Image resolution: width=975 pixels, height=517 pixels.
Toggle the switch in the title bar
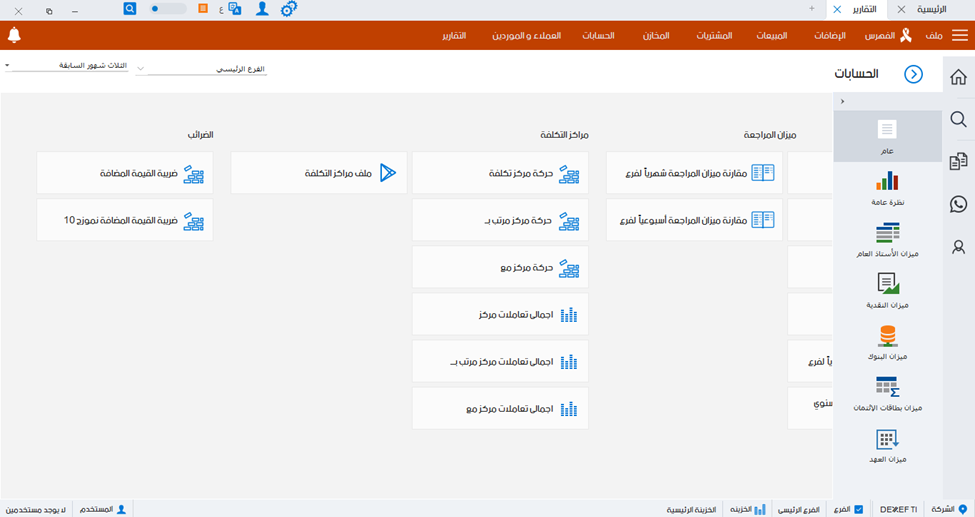168,8
